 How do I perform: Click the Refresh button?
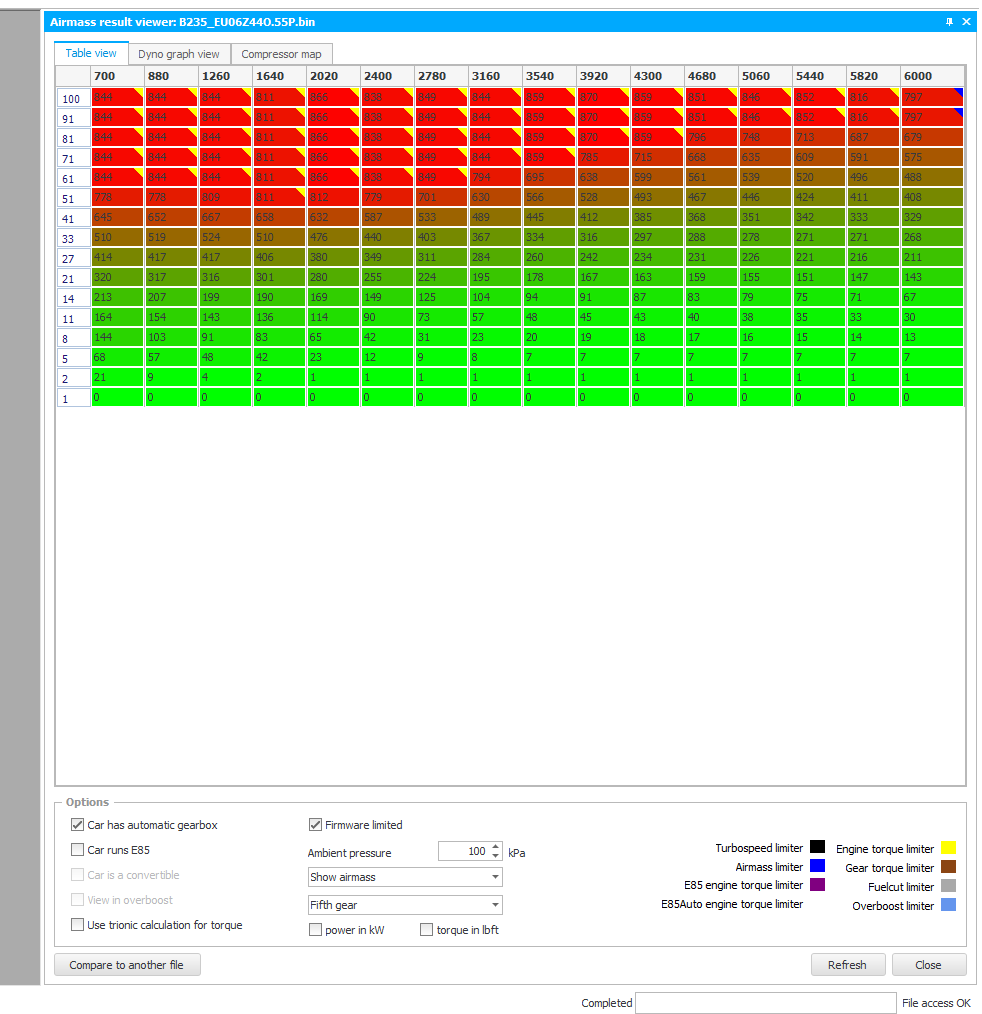pyautogui.click(x=847, y=965)
